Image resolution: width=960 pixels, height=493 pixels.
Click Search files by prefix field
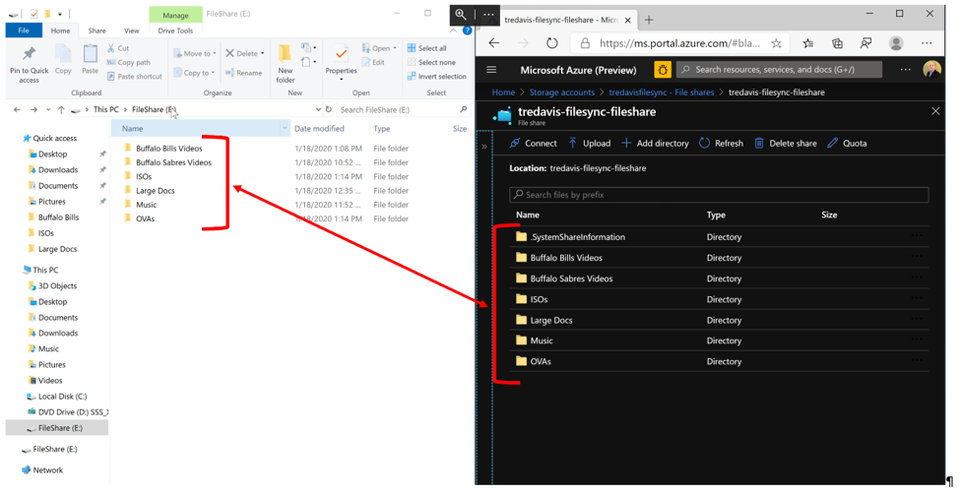[719, 195]
